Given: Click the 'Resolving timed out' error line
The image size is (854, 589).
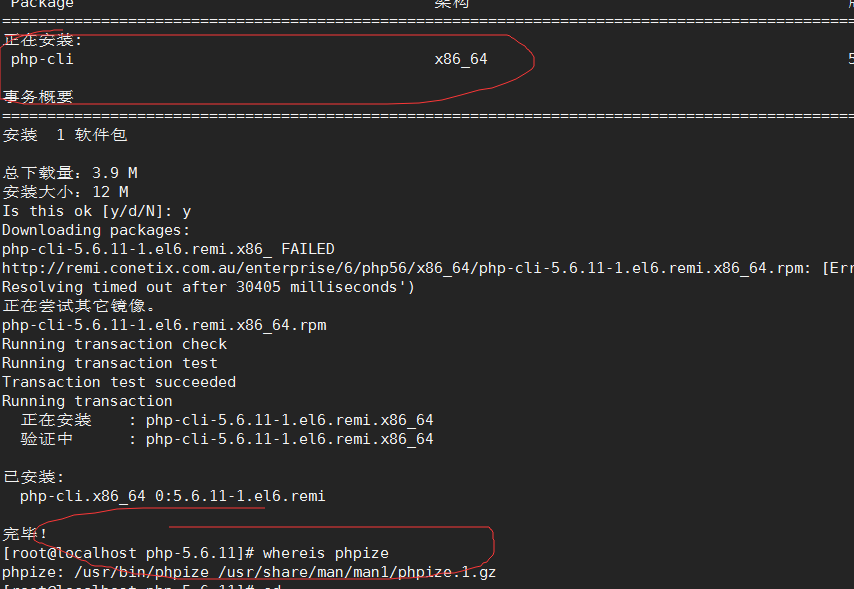Looking at the screenshot, I should click(x=208, y=287).
